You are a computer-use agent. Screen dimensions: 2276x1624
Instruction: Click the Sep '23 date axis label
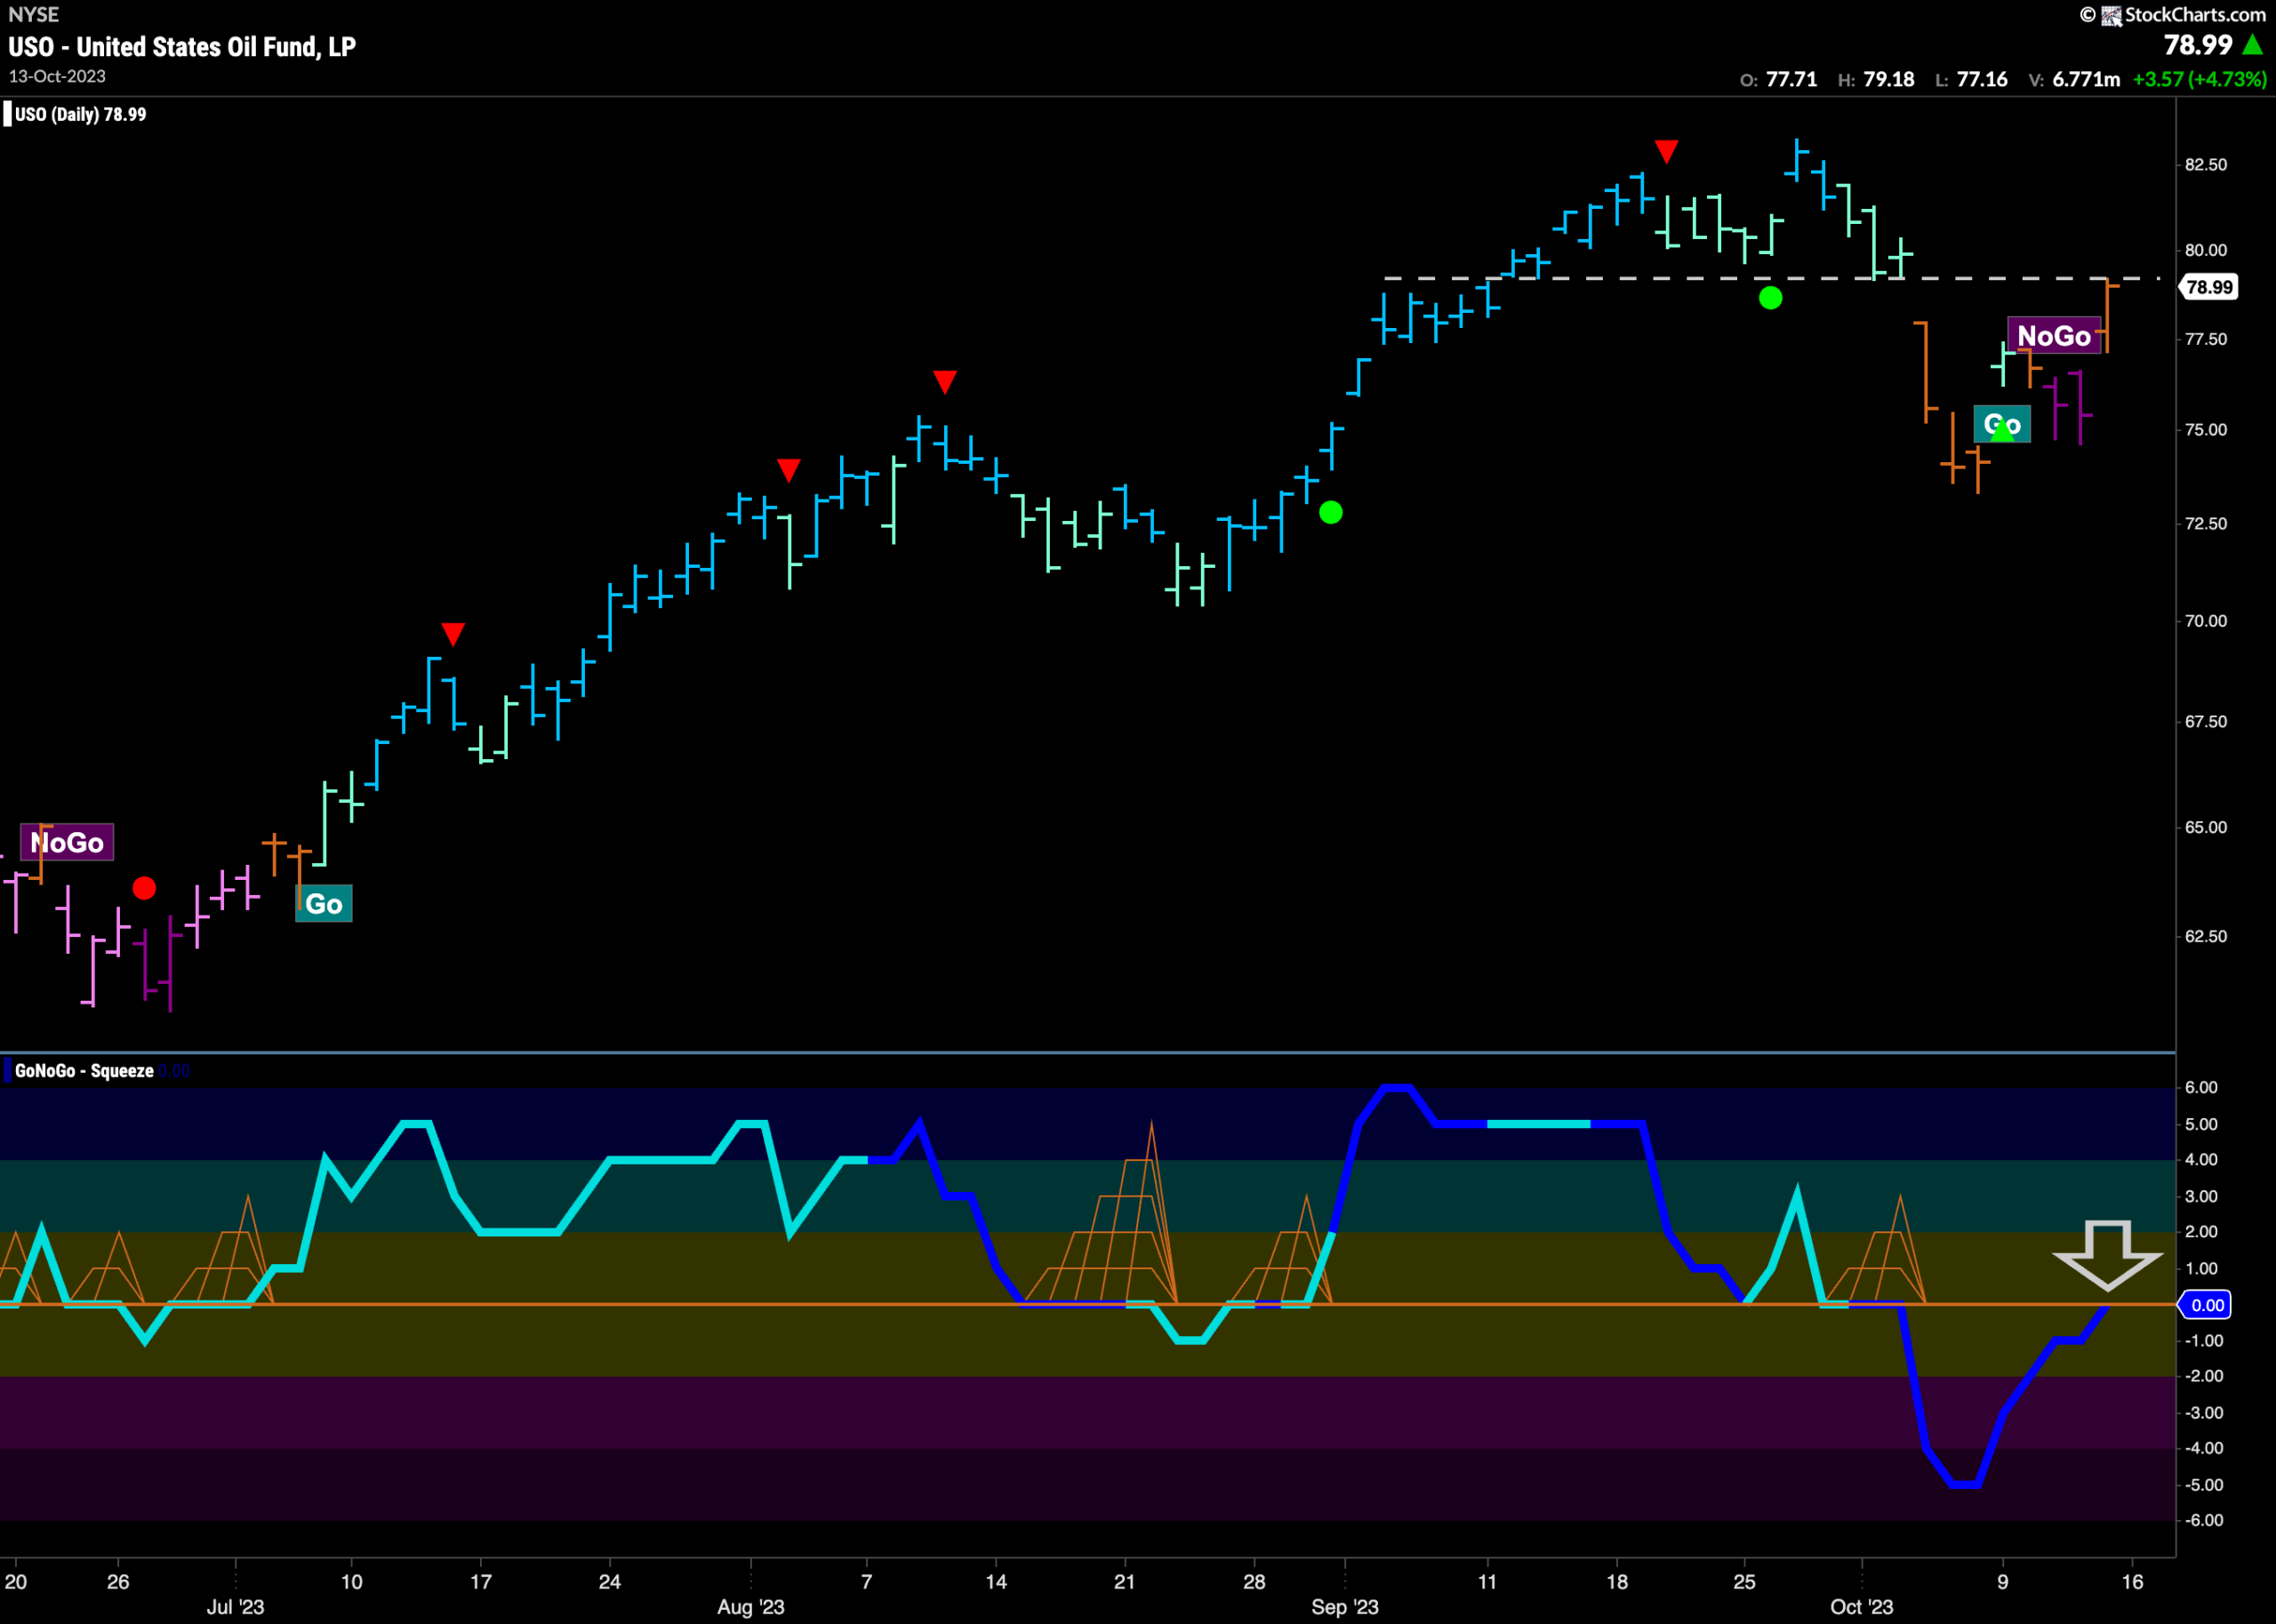(x=1345, y=1607)
